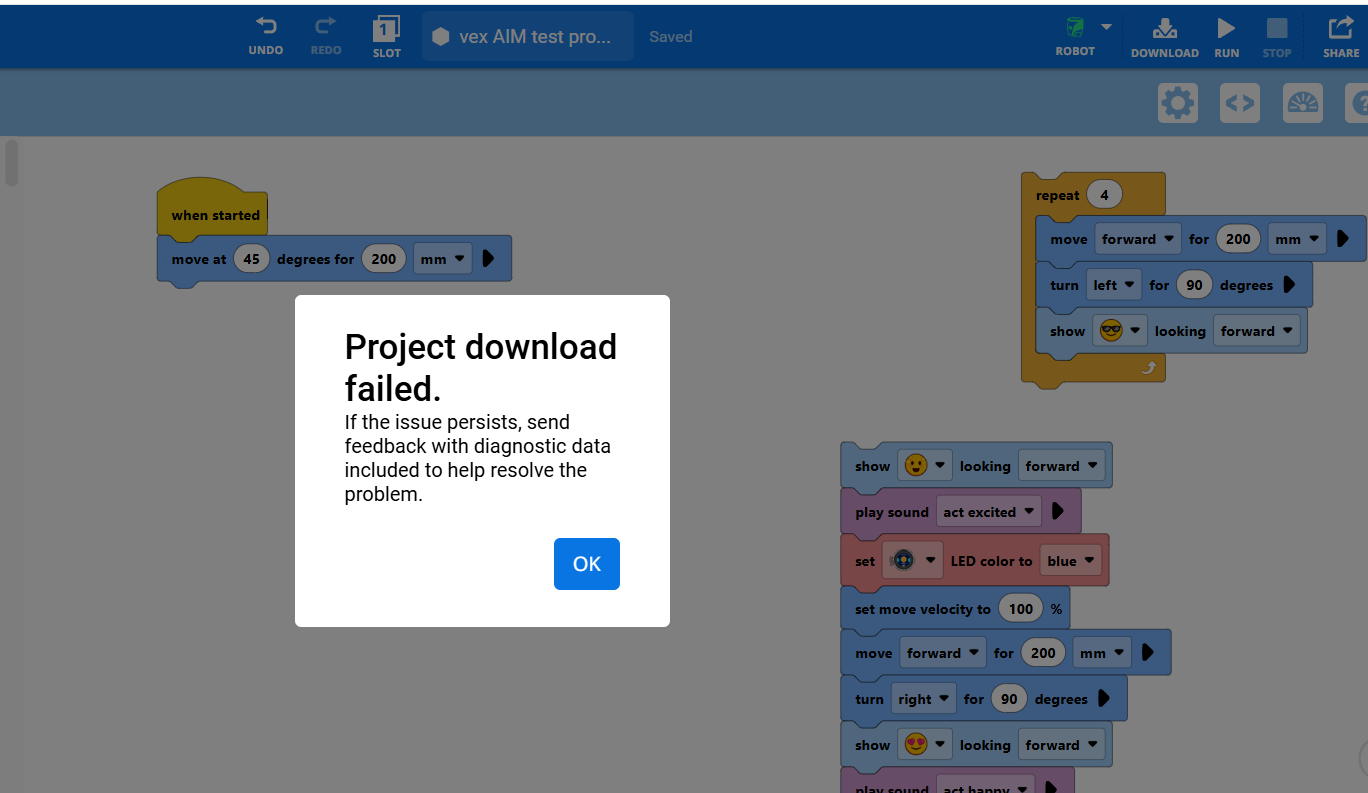1368x793 pixels.
Task: Open the Share icon
Action: (x=1340, y=29)
